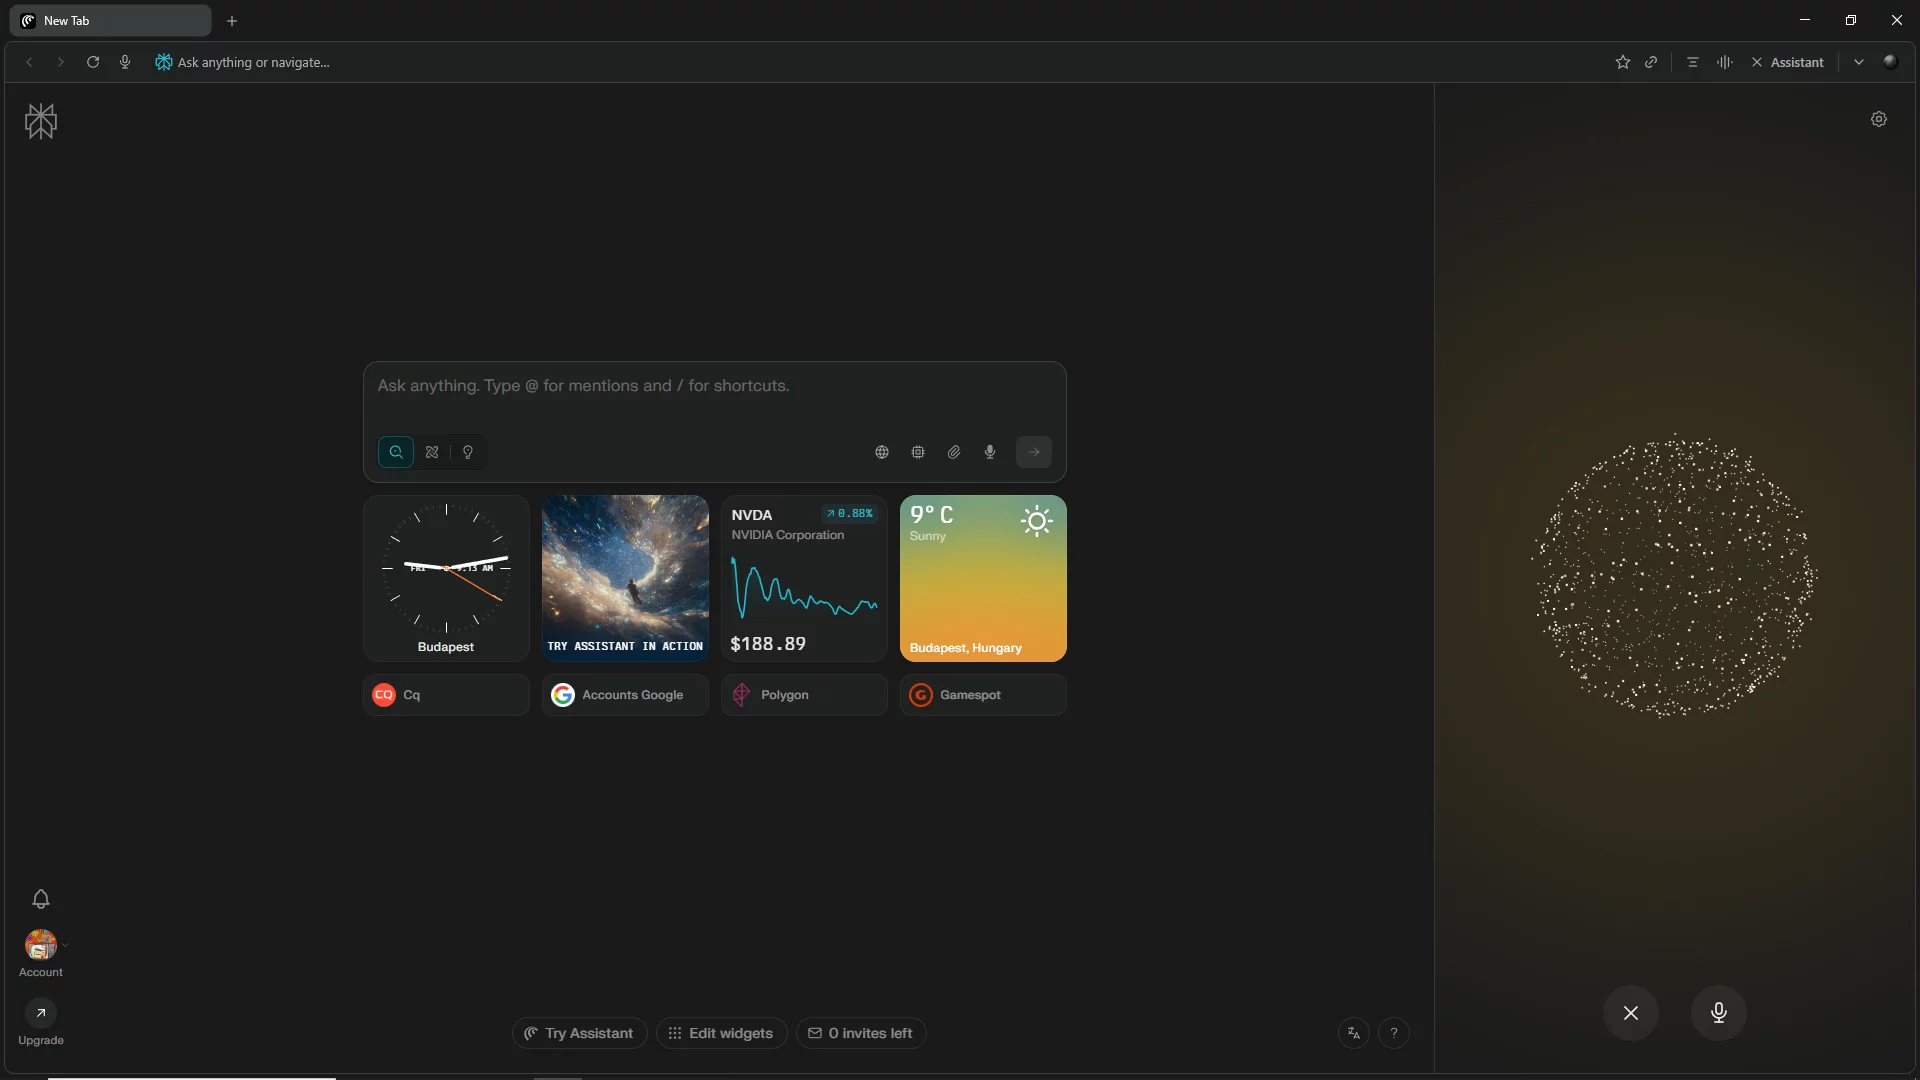
Task: Open the notifications bell
Action: point(41,899)
